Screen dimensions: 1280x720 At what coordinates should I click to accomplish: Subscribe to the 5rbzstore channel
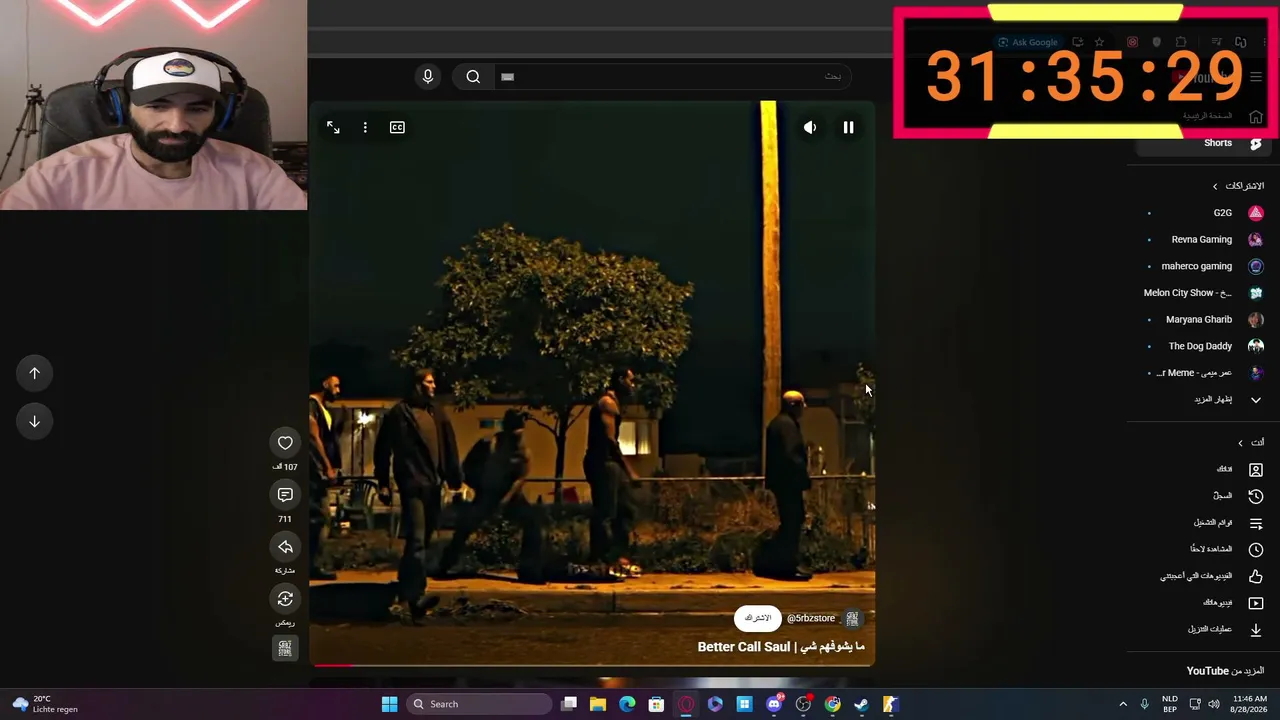758,618
